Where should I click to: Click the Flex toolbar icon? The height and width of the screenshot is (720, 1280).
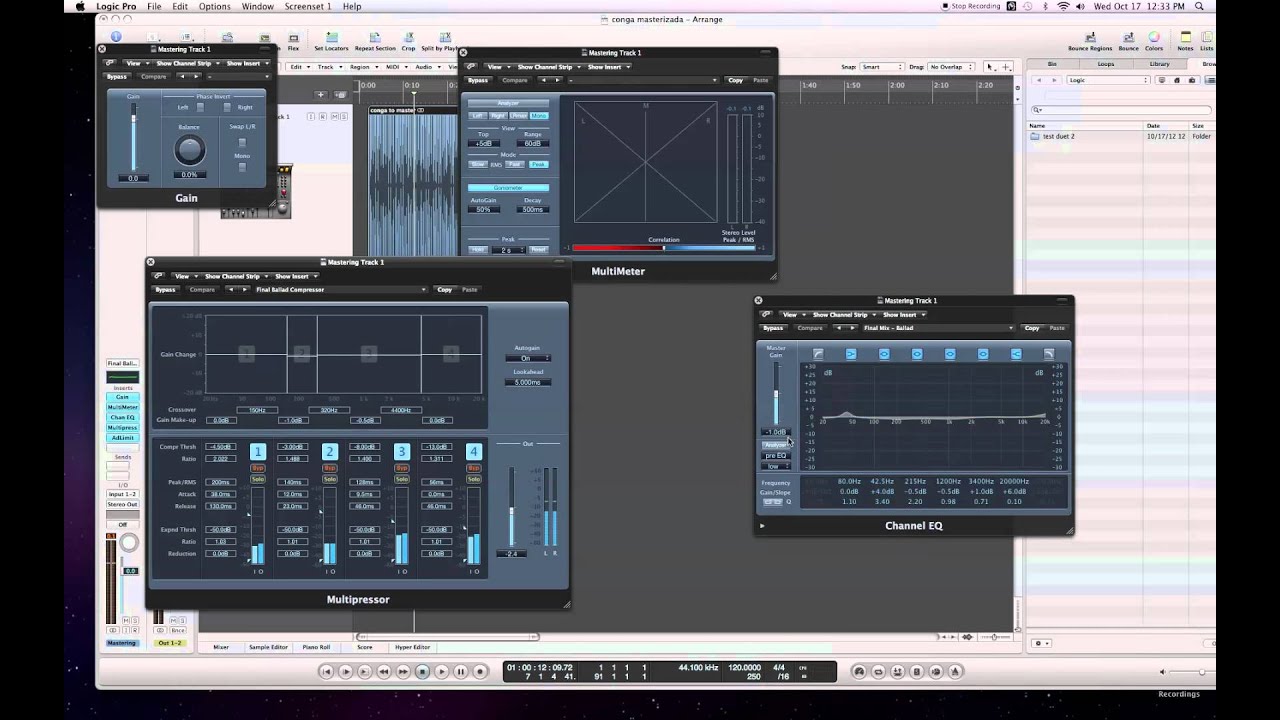pos(293,38)
